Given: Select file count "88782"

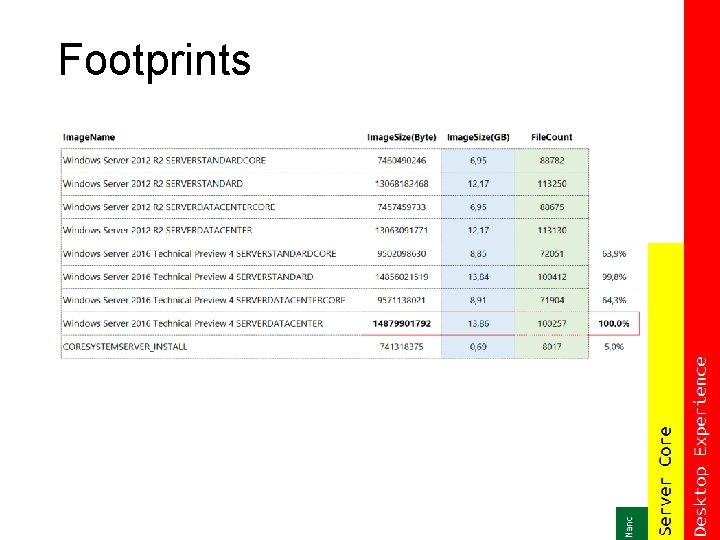Looking at the screenshot, I should point(551,160).
